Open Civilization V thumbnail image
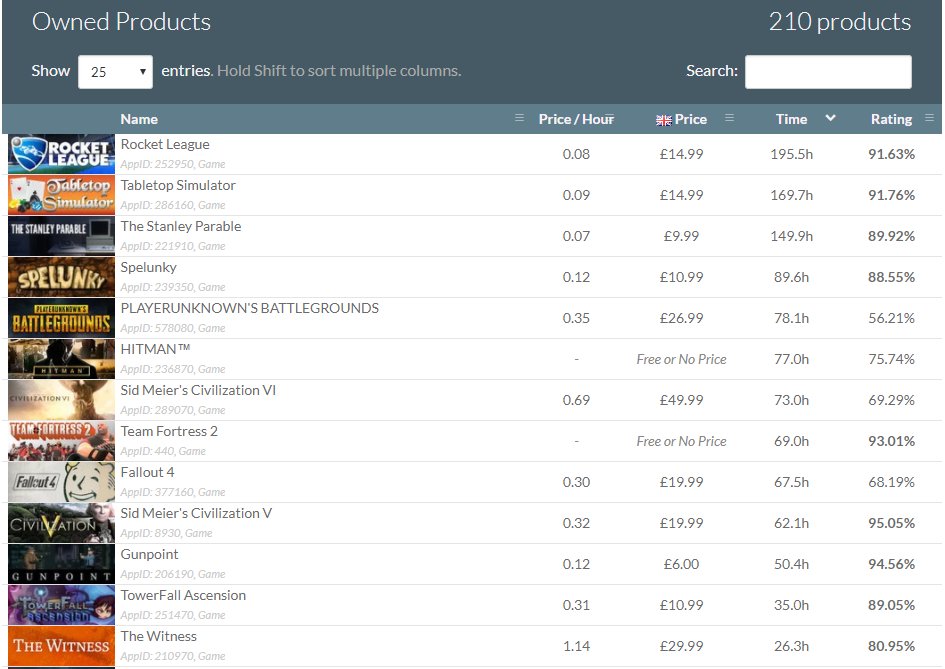Screen dimensions: 945x669 [61, 523]
